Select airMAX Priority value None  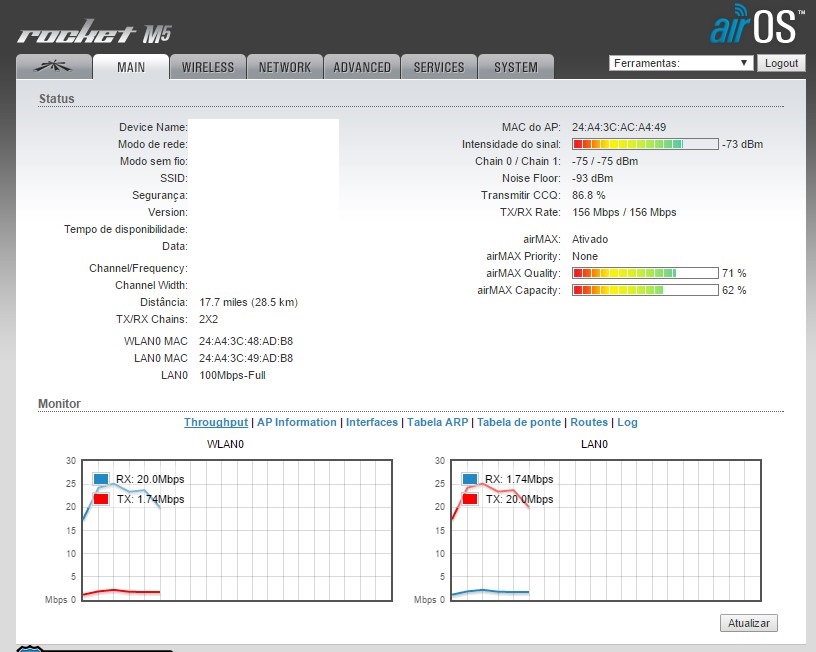pyautogui.click(x=585, y=256)
